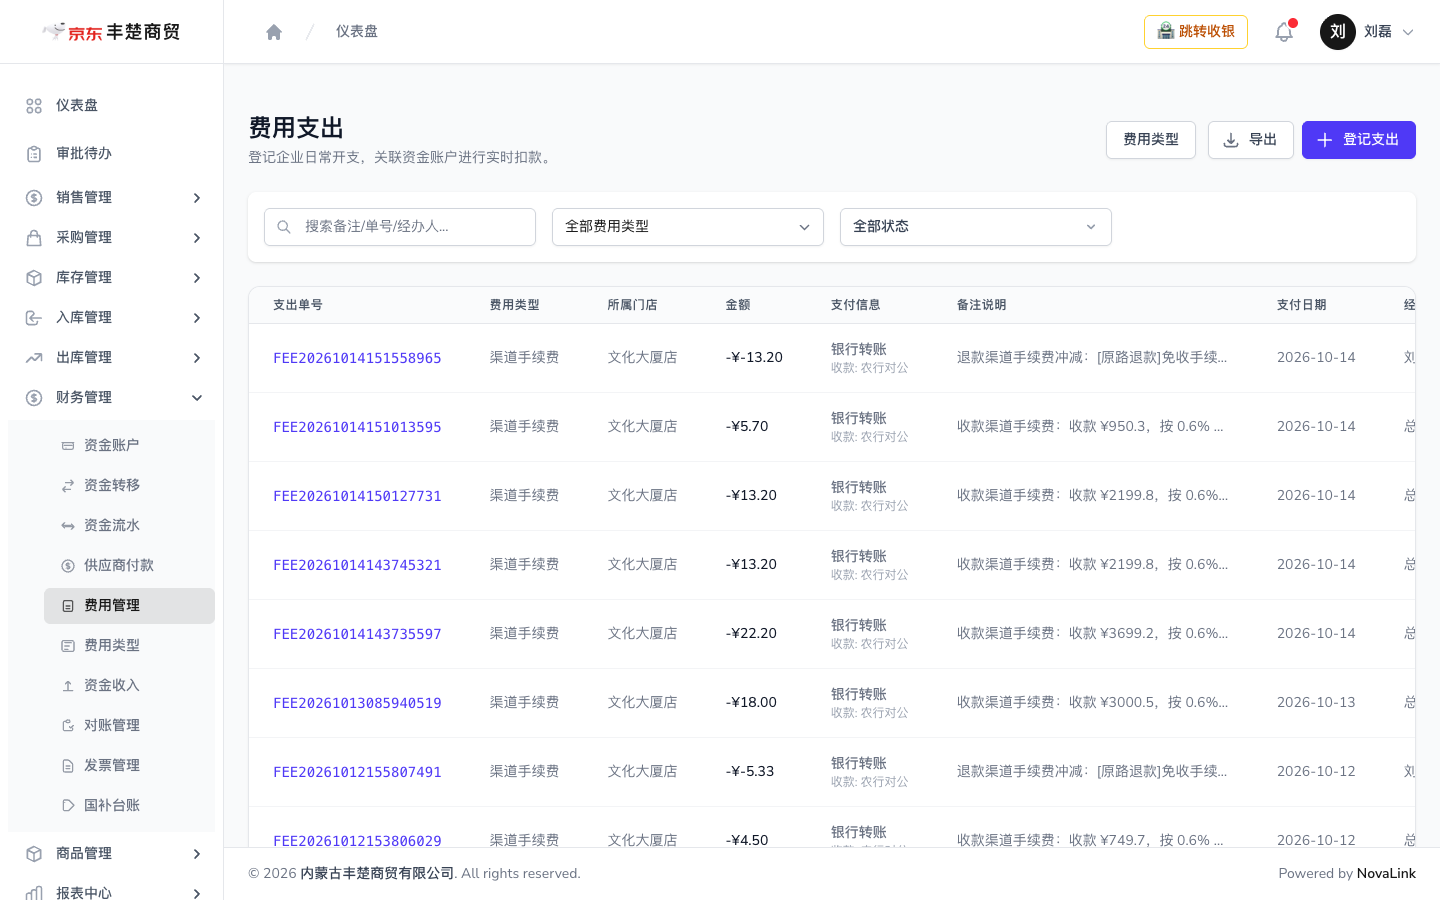This screenshot has height=900, width=1440.
Task: Click the search magnifier icon
Action: pyautogui.click(x=284, y=227)
